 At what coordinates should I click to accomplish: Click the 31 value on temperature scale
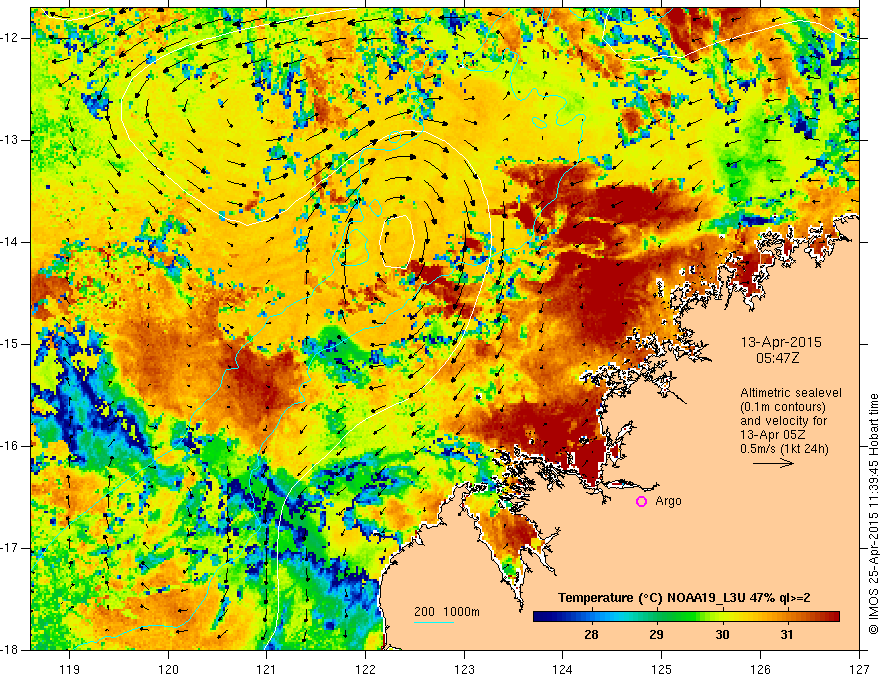pos(787,635)
